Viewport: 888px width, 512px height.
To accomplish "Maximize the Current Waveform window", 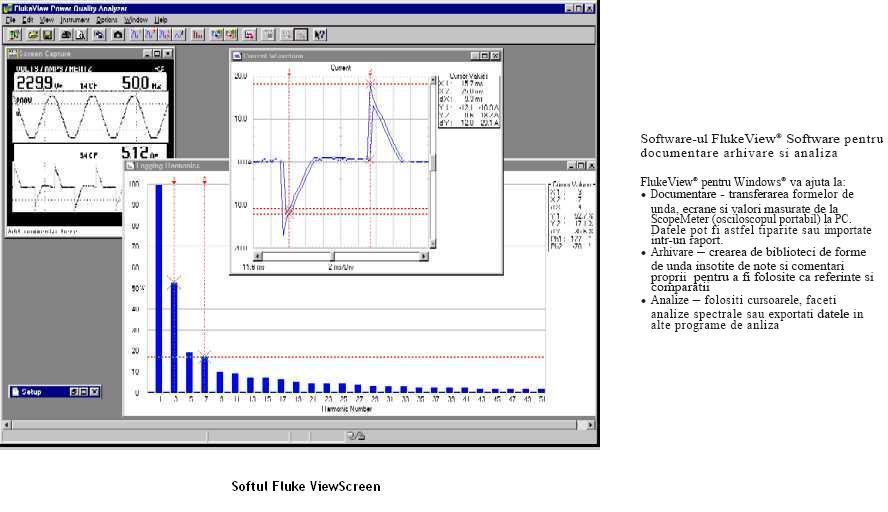I will 485,56.
